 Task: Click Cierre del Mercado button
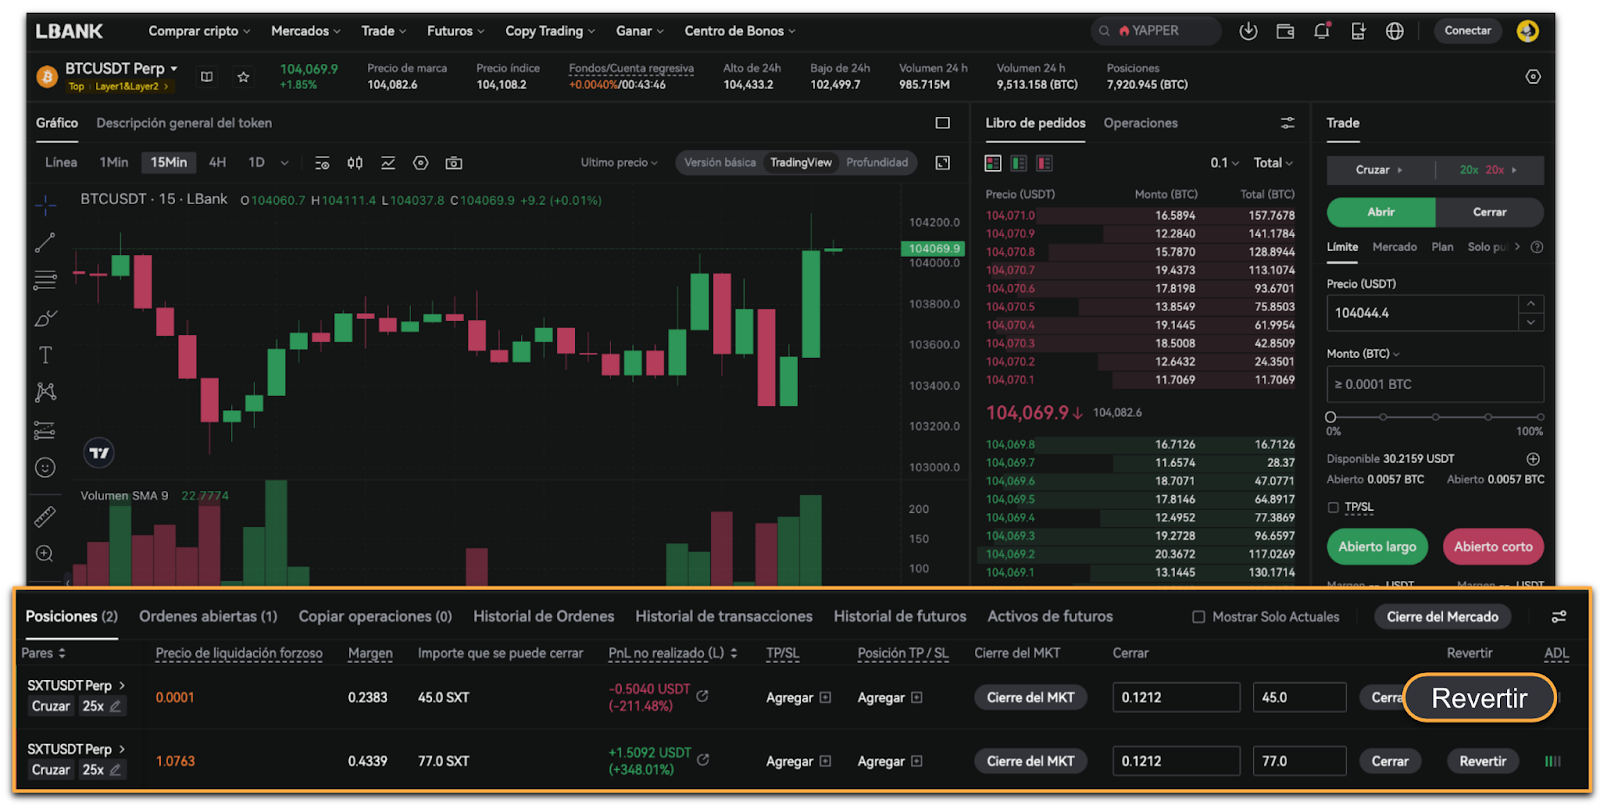coord(1442,617)
